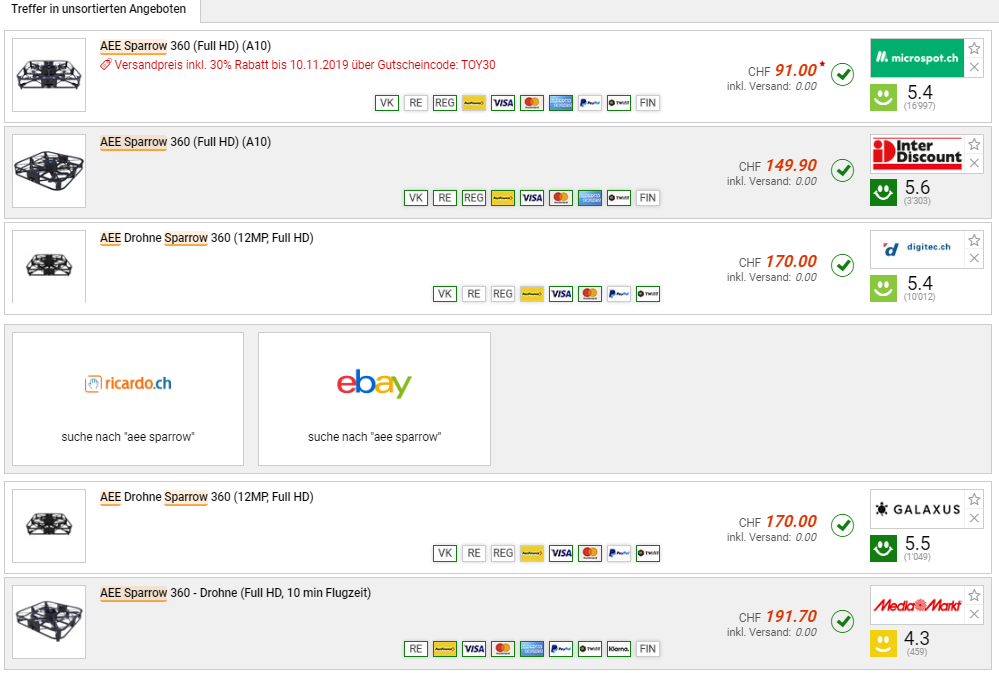
Task: Click the CHF 91.00 price on microspot offer
Action: (795, 71)
